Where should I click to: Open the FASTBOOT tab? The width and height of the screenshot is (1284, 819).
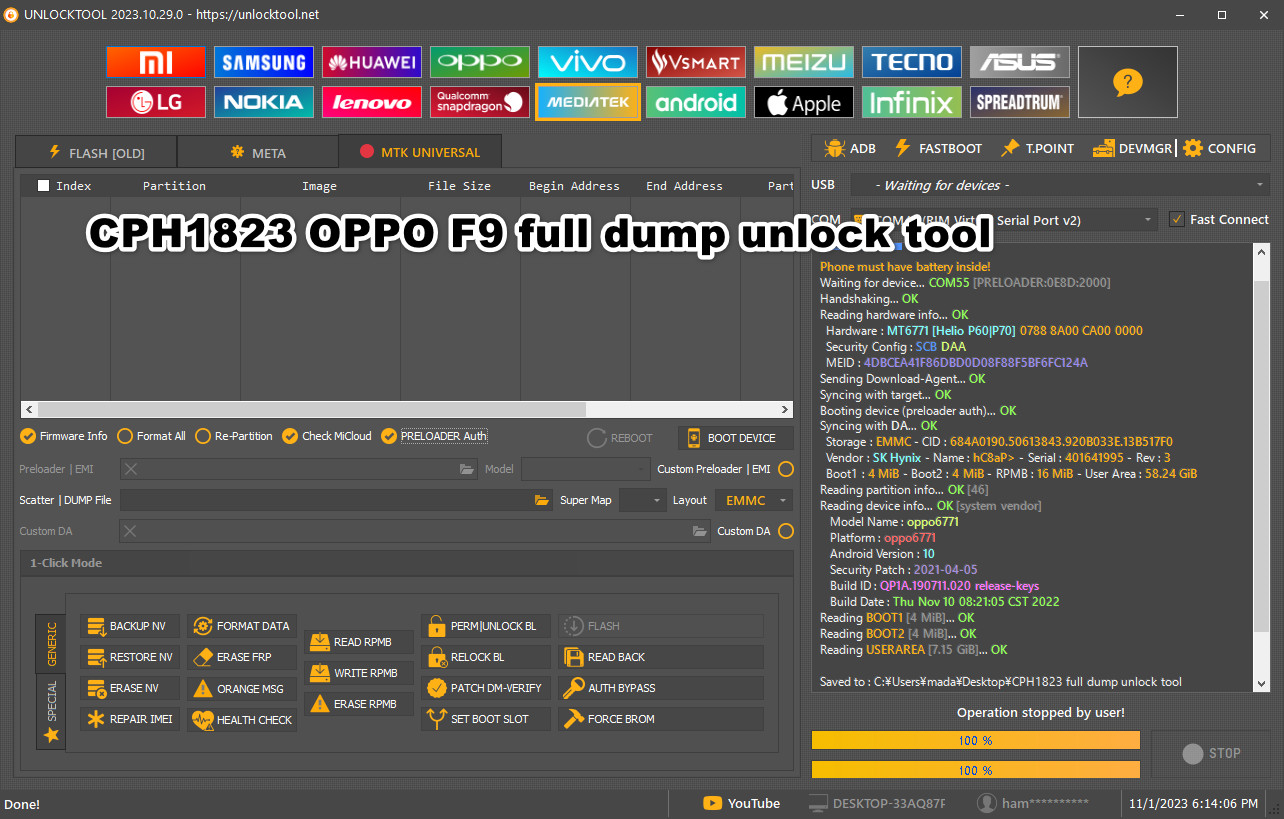[938, 148]
